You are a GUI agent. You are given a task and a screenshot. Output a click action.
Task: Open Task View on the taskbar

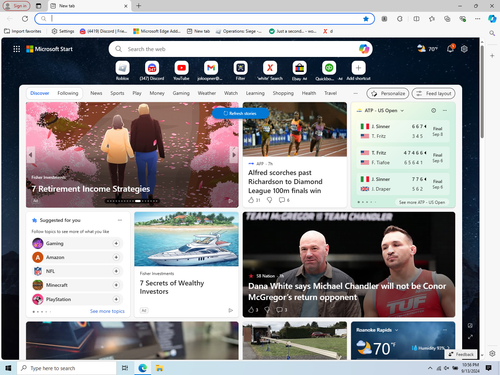coord(125,368)
